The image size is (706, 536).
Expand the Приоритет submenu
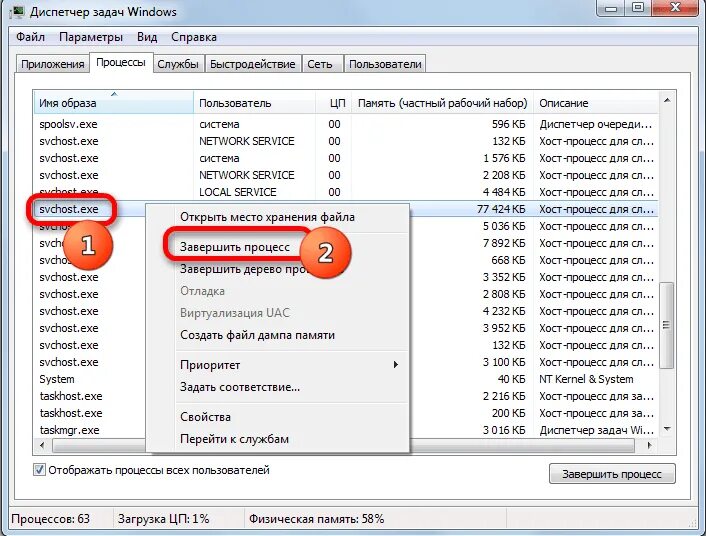[x=288, y=365]
